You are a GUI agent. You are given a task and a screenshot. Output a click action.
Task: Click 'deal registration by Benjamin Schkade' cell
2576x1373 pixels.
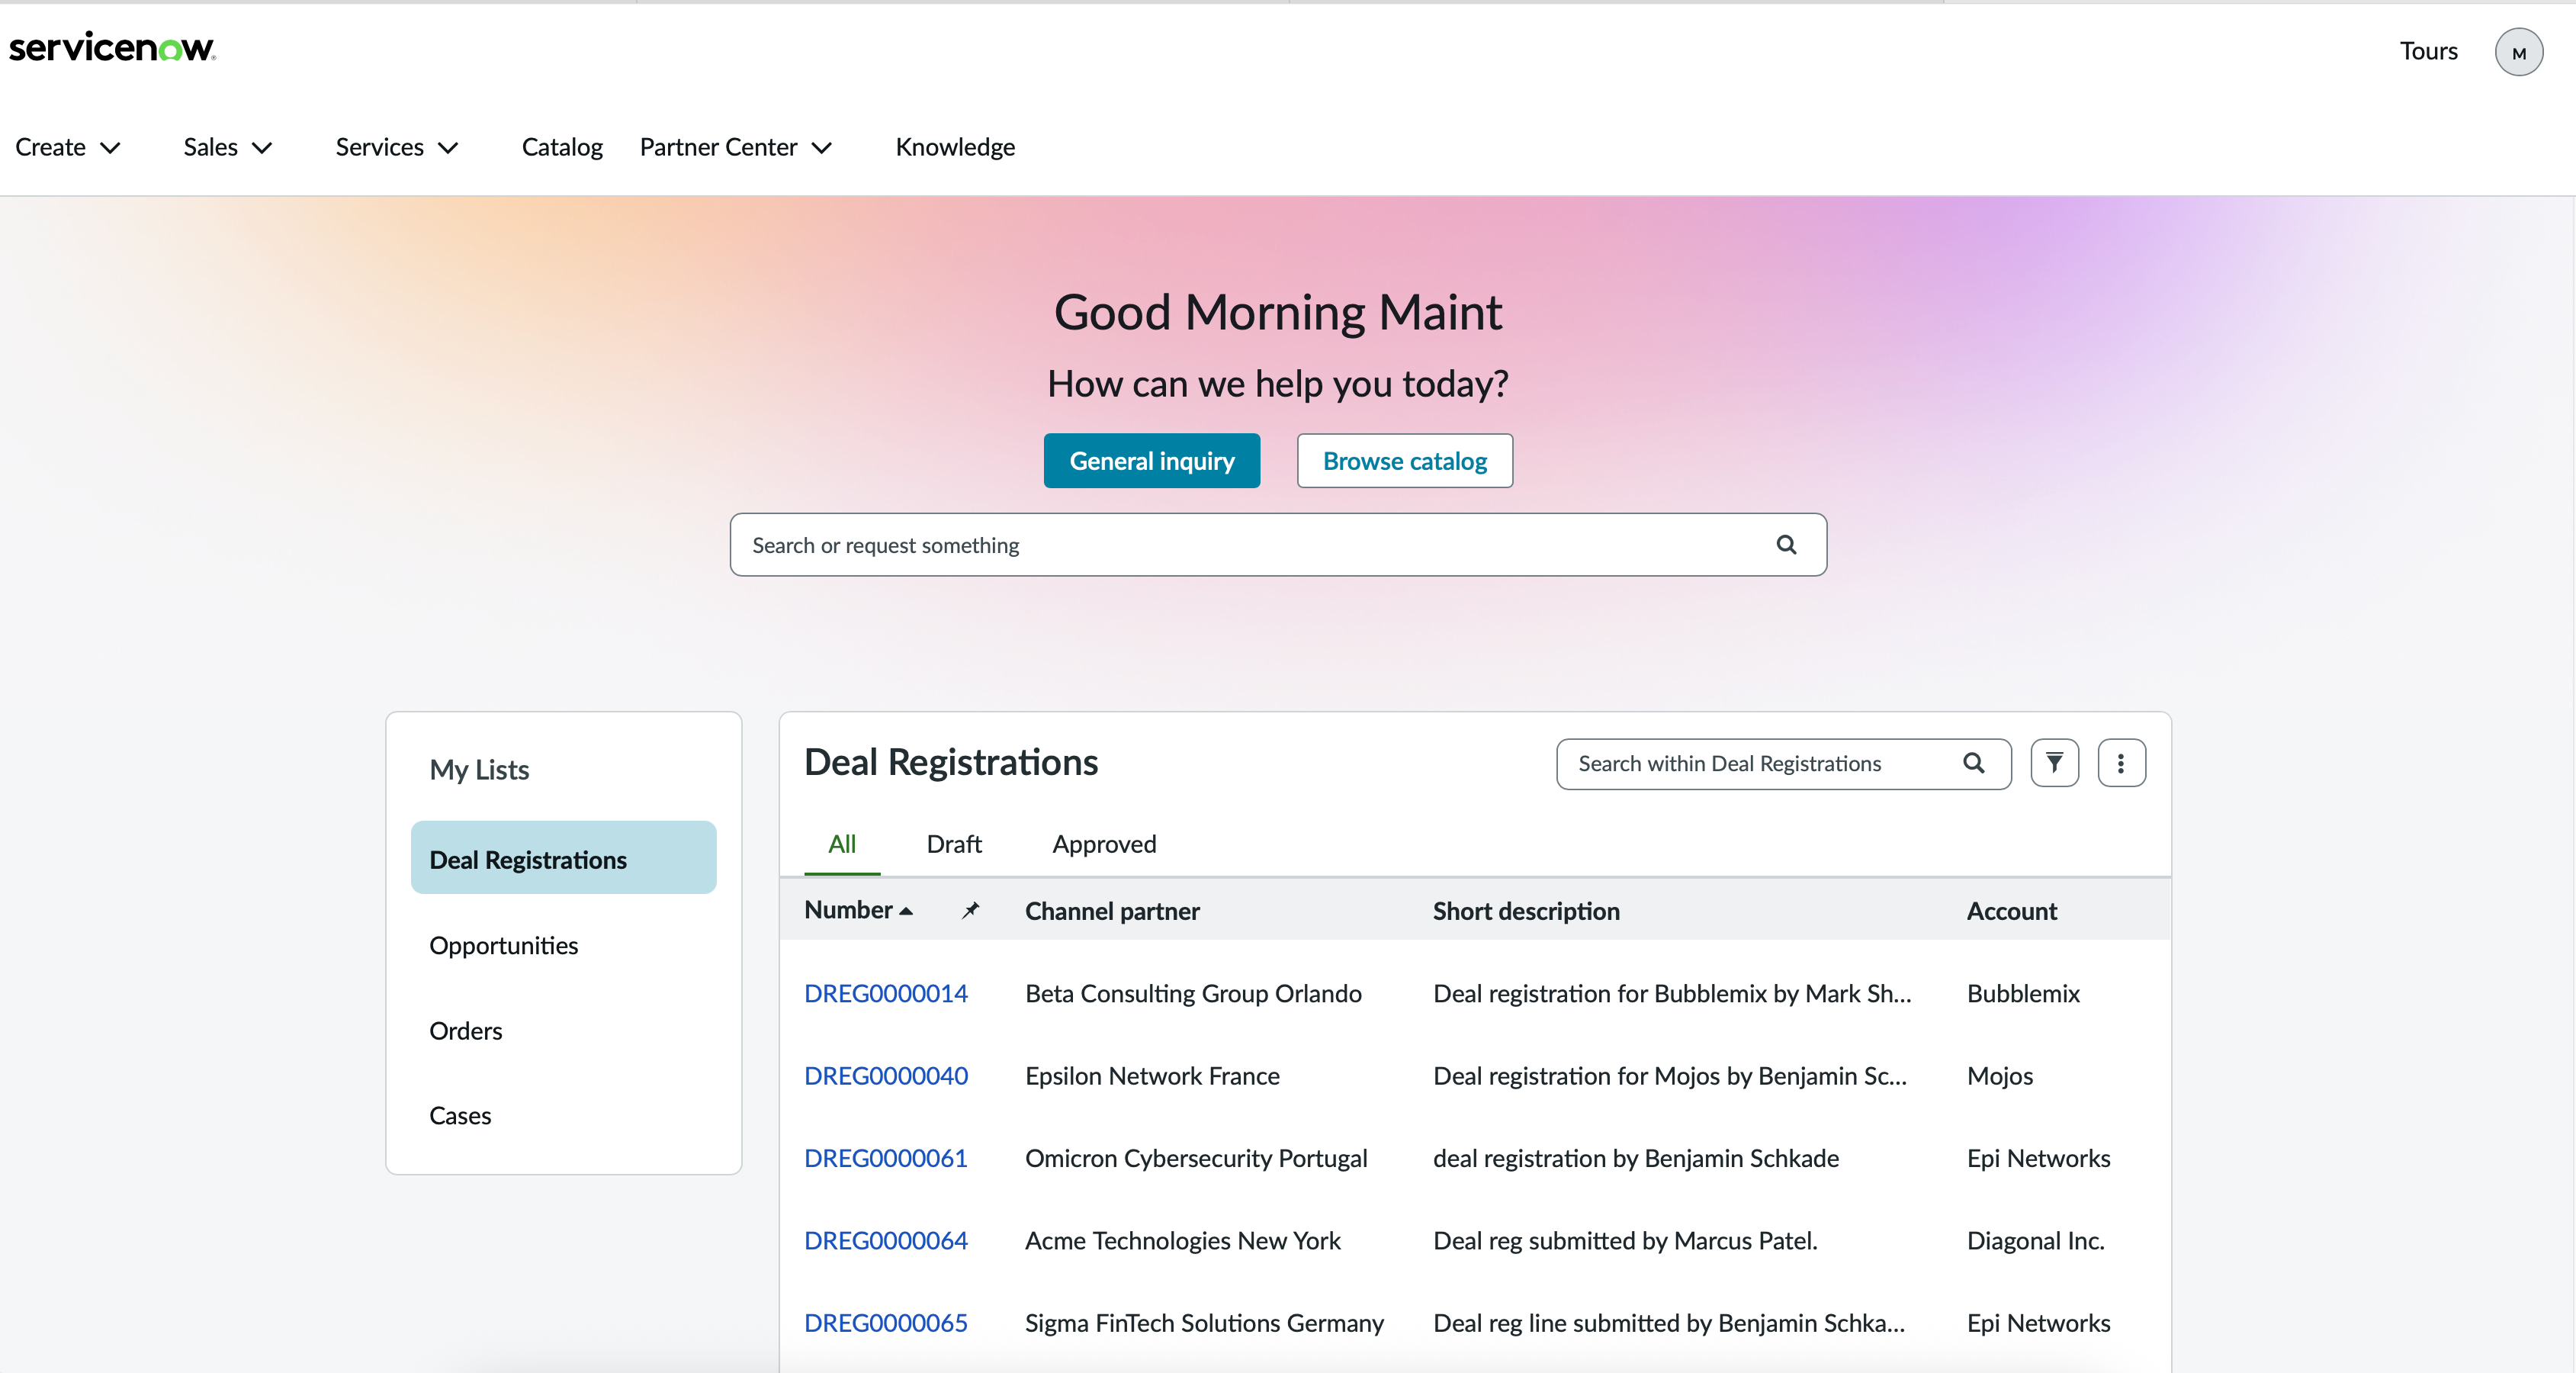click(1636, 1158)
